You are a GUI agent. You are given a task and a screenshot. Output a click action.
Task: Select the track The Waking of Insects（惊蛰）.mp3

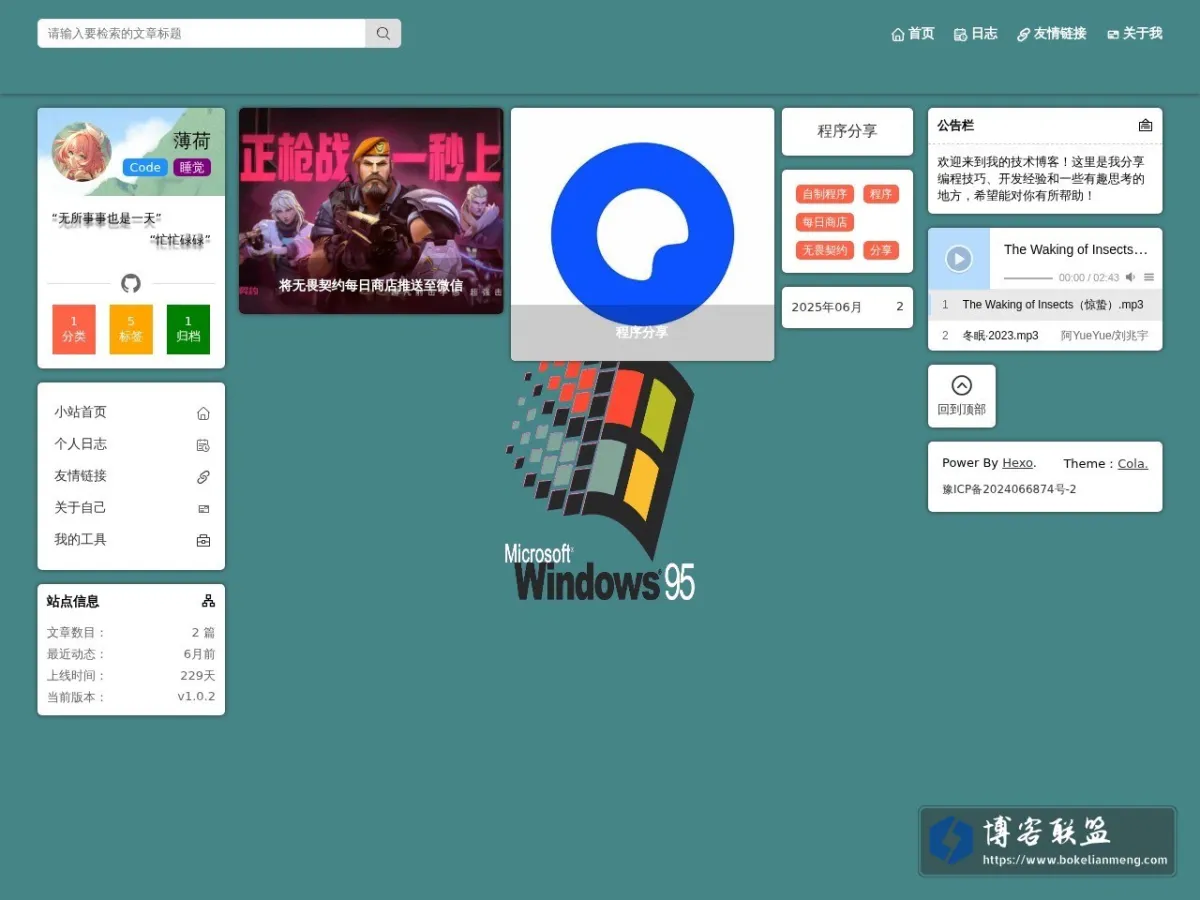1046,305
